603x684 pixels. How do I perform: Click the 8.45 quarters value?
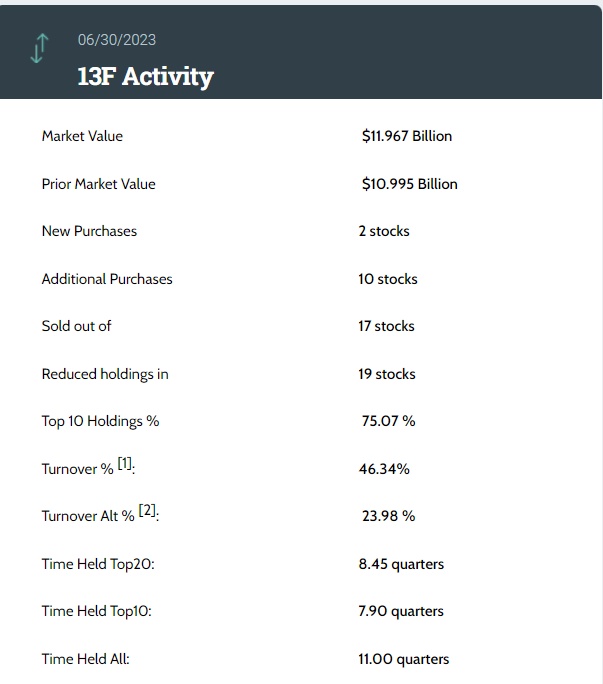pos(401,564)
